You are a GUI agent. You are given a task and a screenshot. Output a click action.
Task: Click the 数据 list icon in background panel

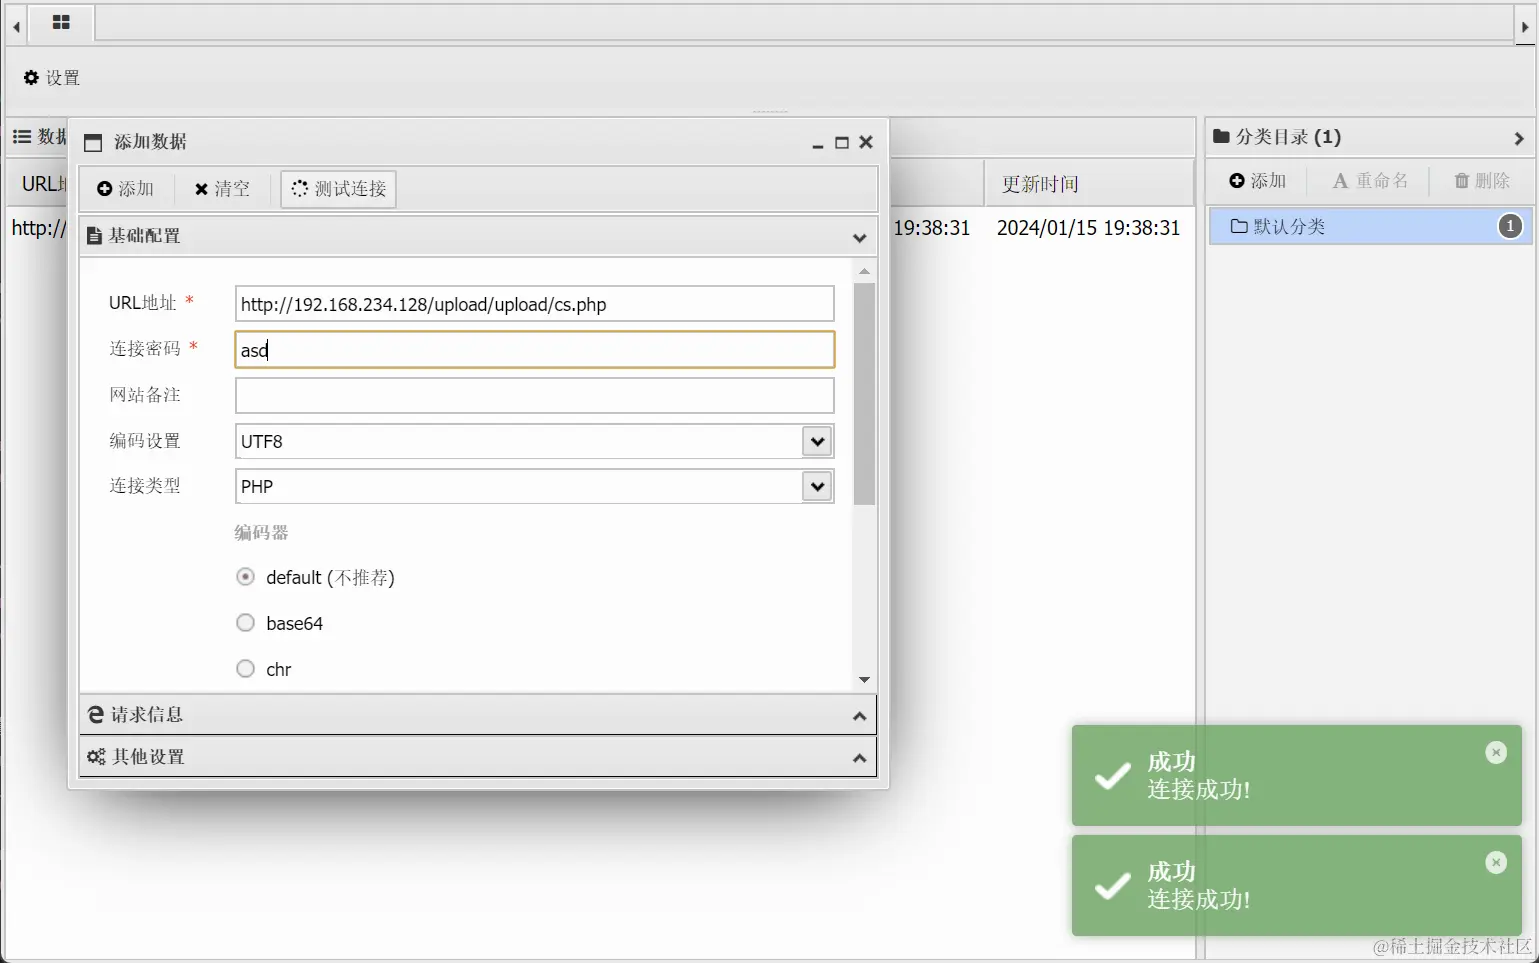point(21,136)
